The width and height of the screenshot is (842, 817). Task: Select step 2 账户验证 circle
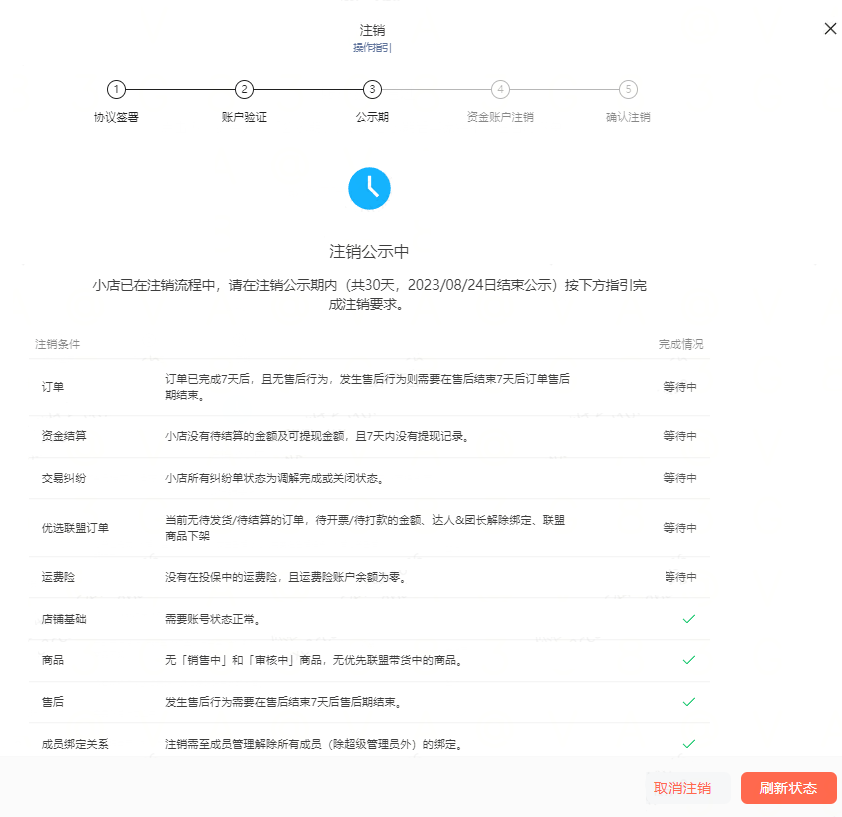(244, 89)
